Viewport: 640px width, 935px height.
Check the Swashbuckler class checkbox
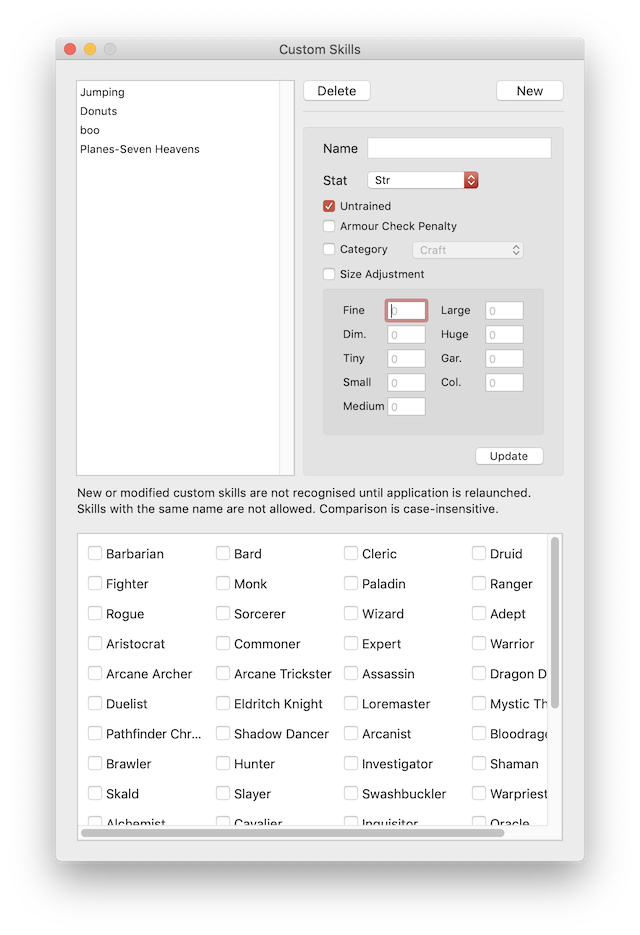[351, 792]
